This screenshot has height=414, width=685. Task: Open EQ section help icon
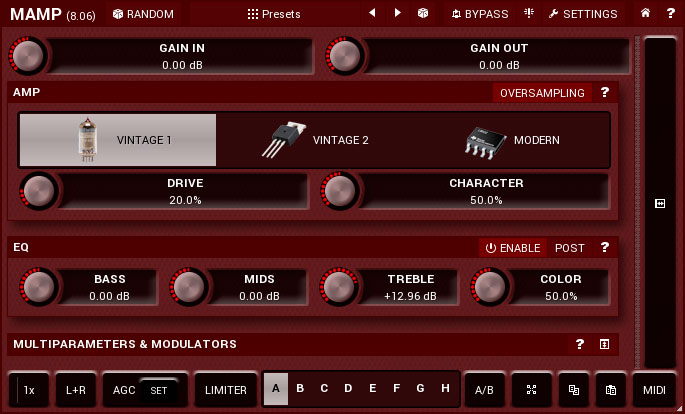coord(605,248)
